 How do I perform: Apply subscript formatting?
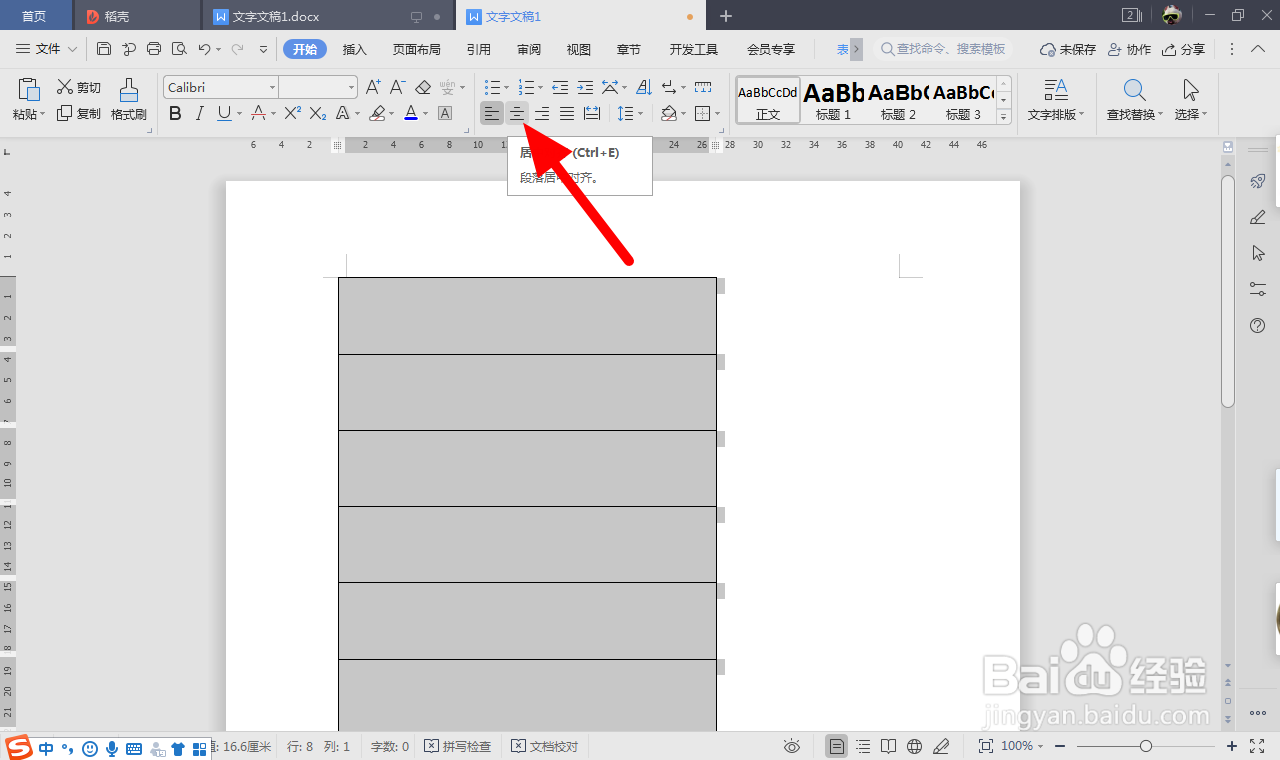coord(318,113)
